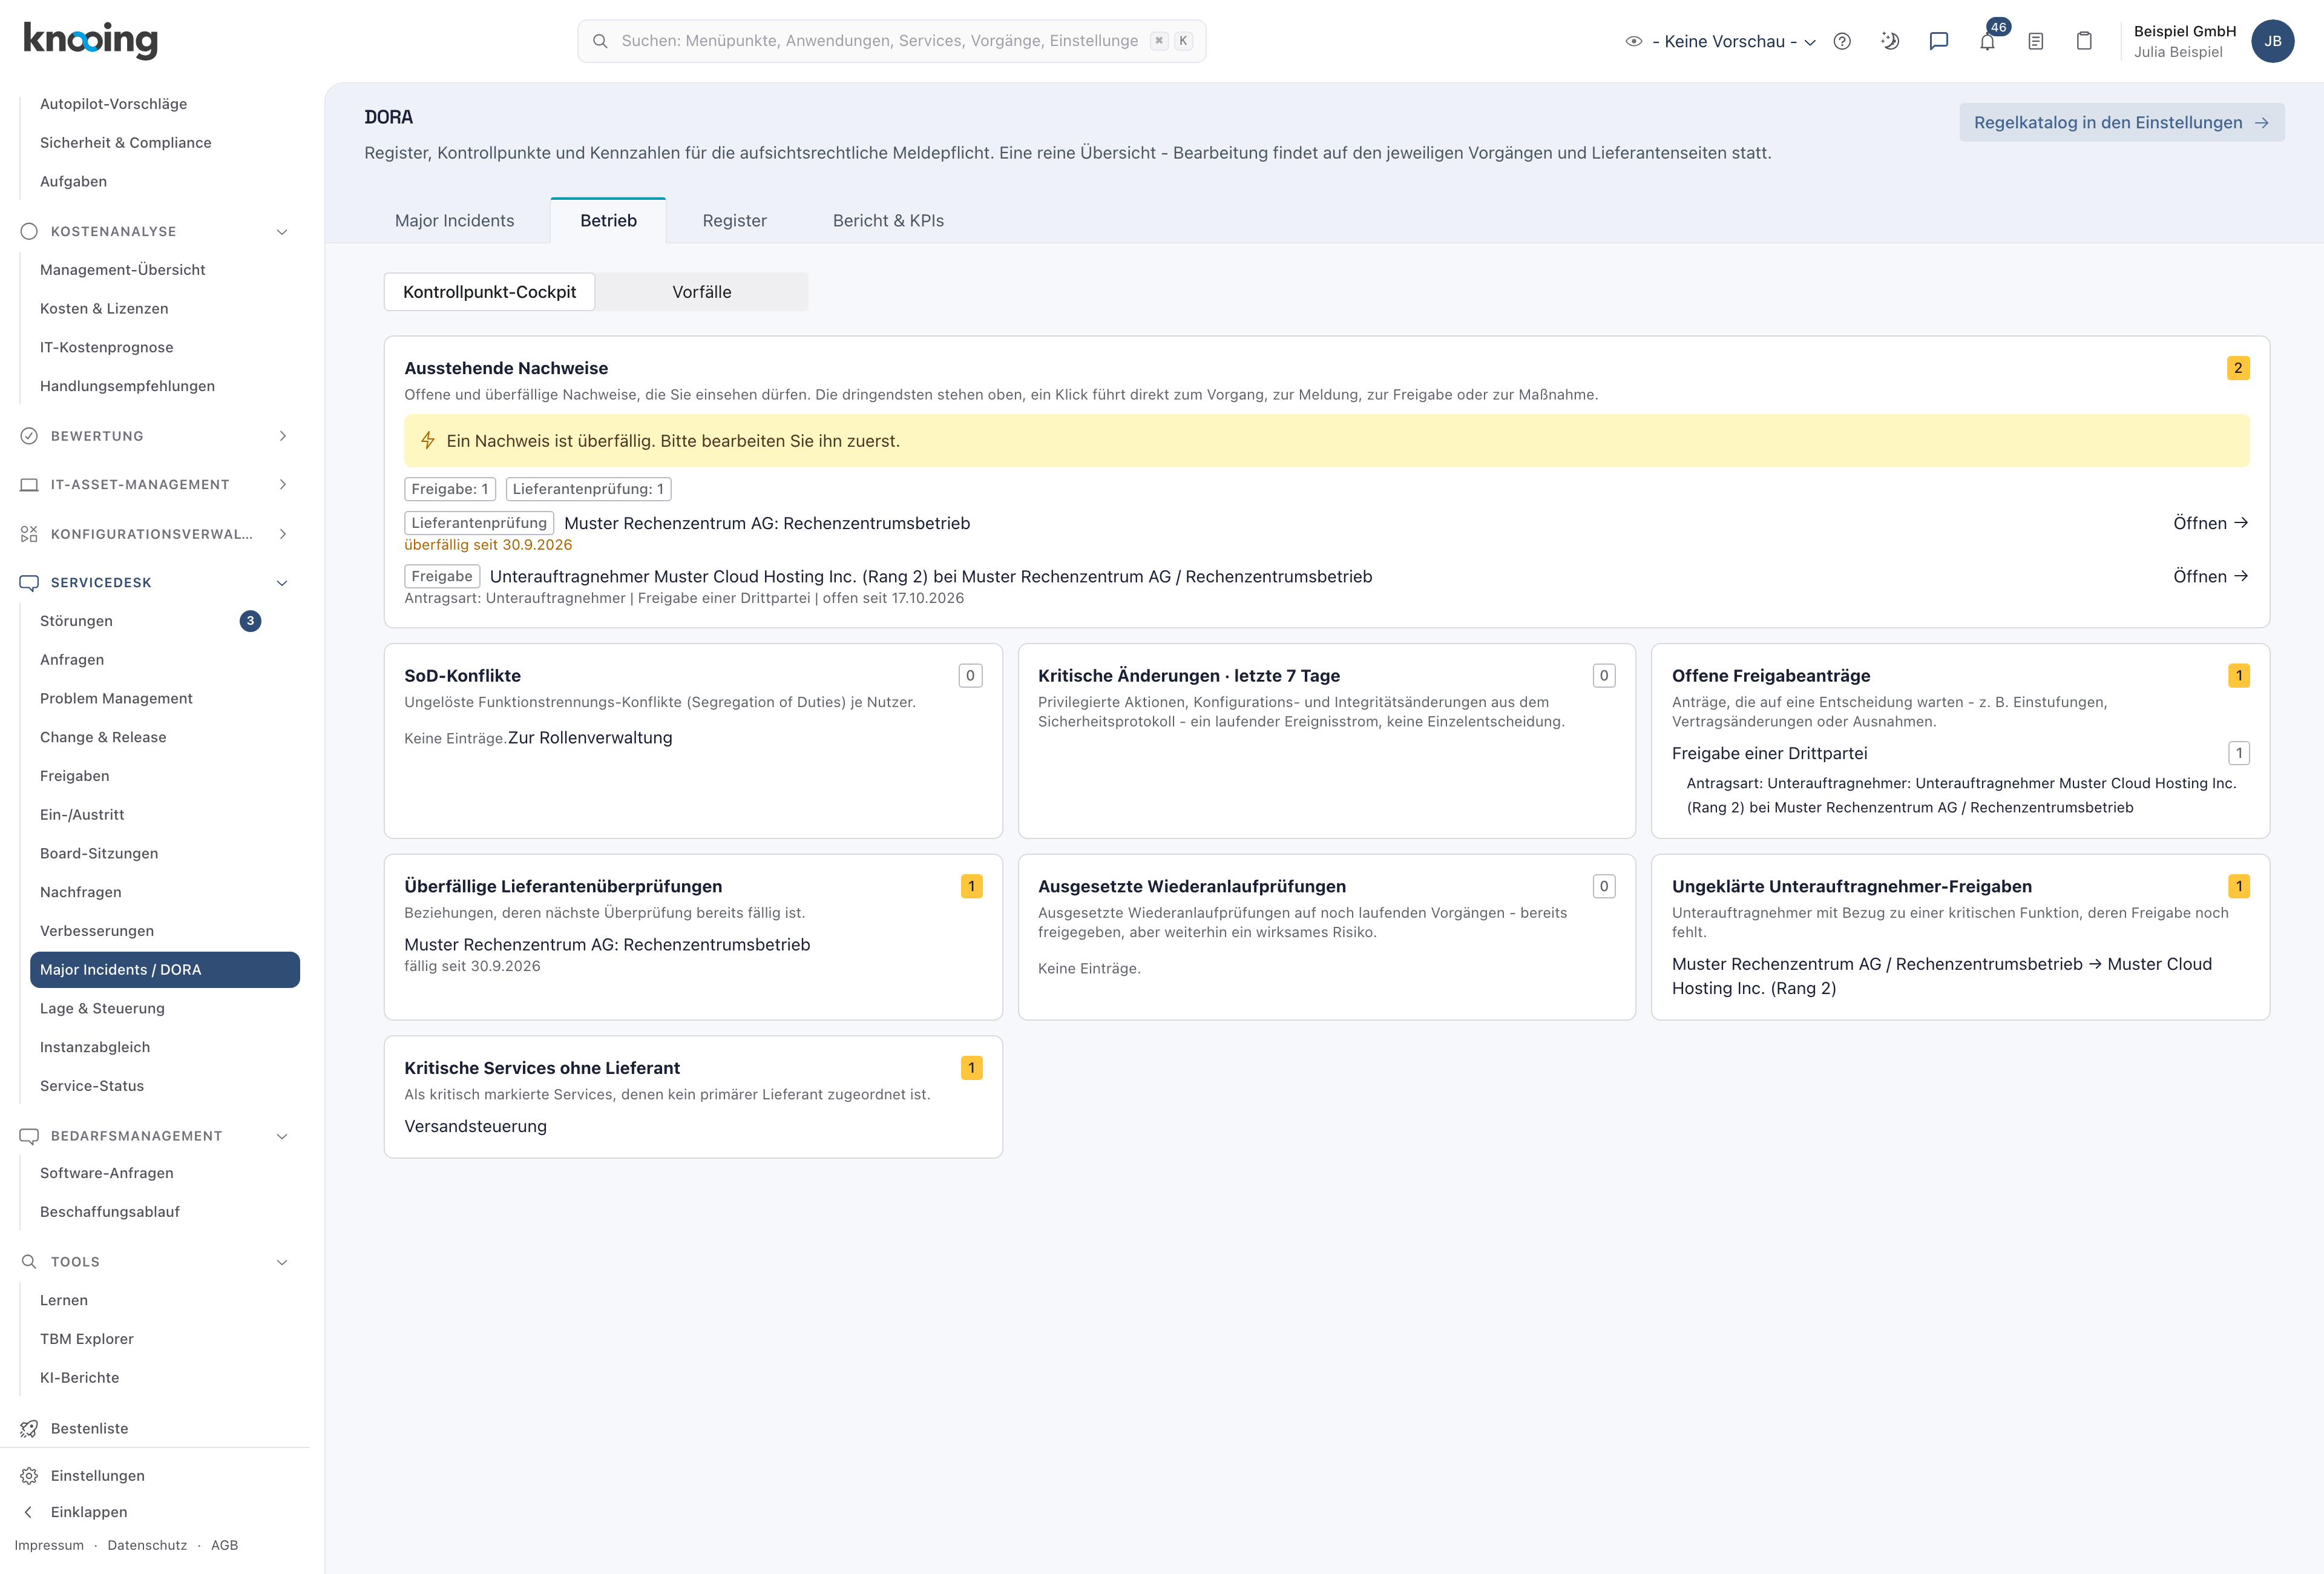
Task: Open the Datenschutz footer link
Action: point(147,1545)
